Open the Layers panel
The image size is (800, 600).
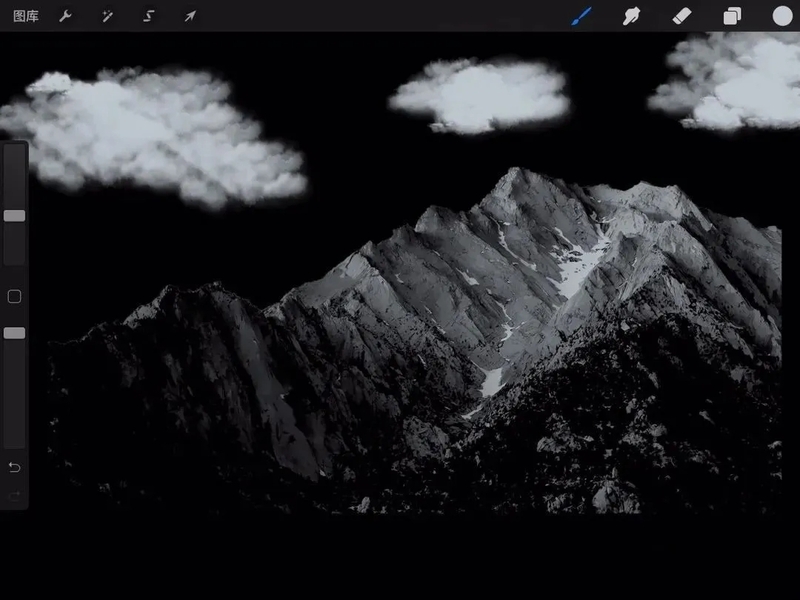[732, 16]
